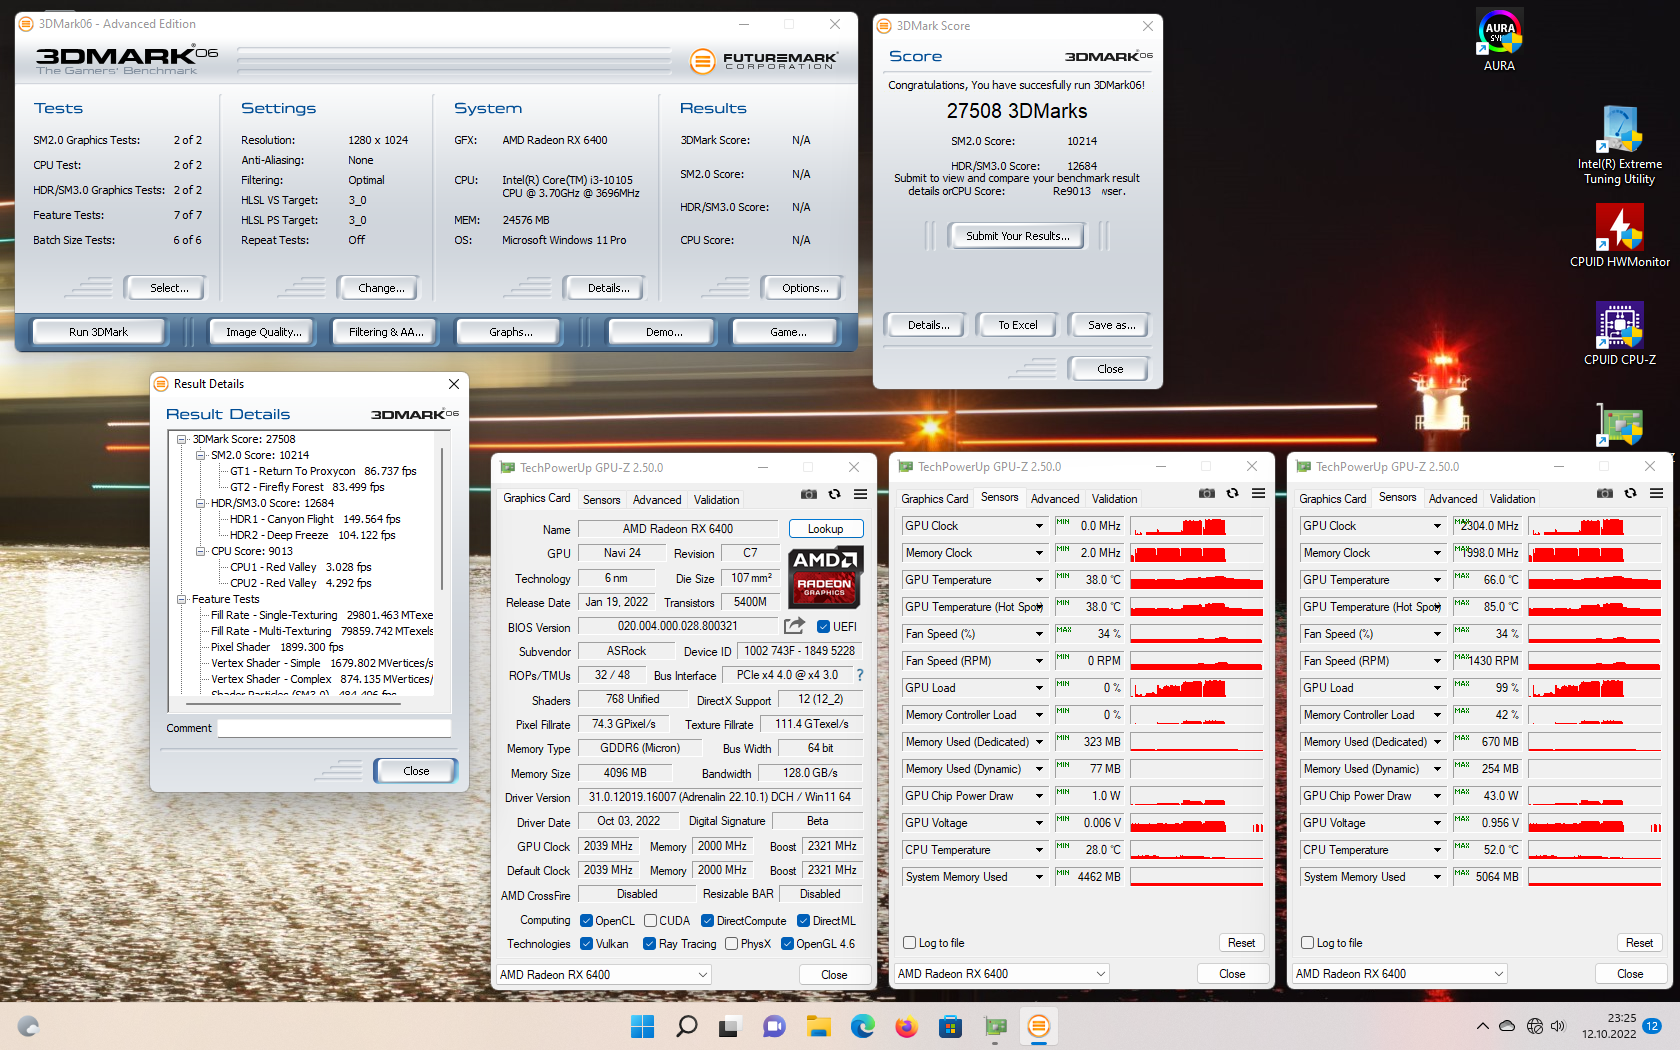Toggle the CUDA checkbox
The height and width of the screenshot is (1050, 1680).
(650, 921)
